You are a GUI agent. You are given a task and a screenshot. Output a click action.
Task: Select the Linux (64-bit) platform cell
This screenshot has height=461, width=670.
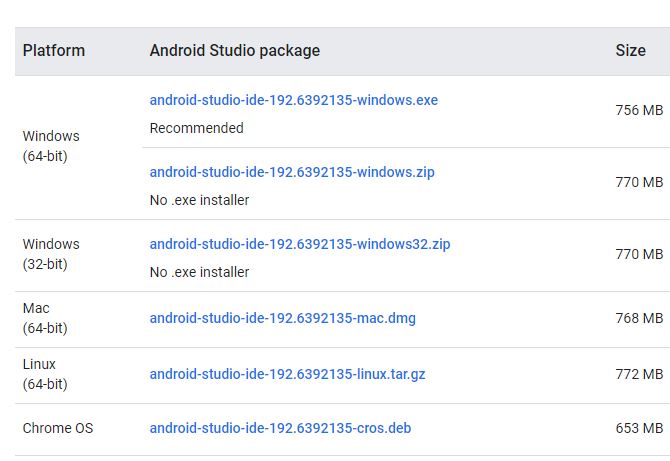[45, 374]
